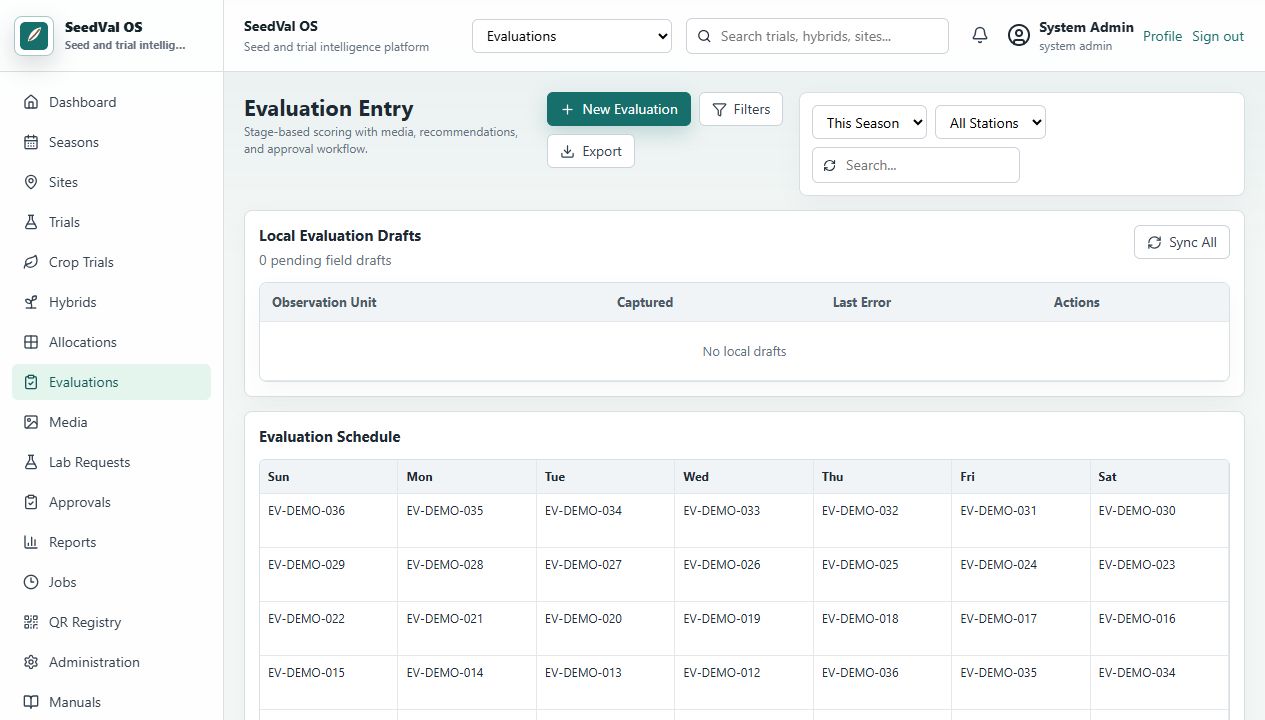Click the Hybrids sprout icon
The image size is (1265, 720).
coord(31,302)
